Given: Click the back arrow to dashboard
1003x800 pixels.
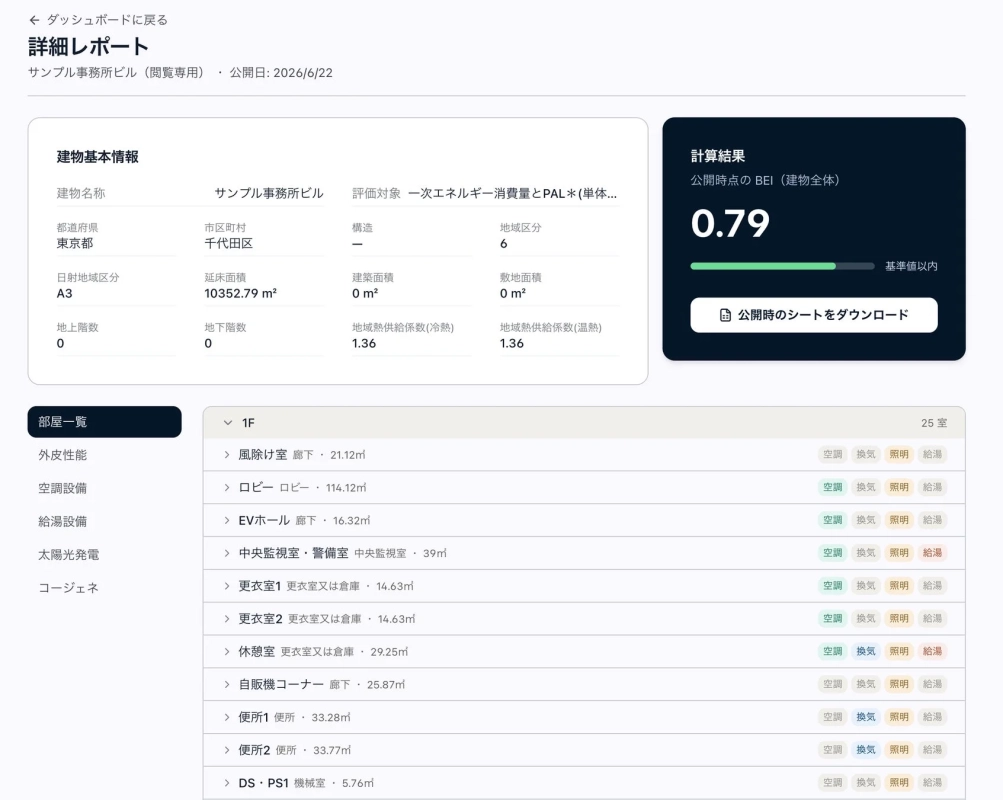Looking at the screenshot, I should tap(35, 20).
